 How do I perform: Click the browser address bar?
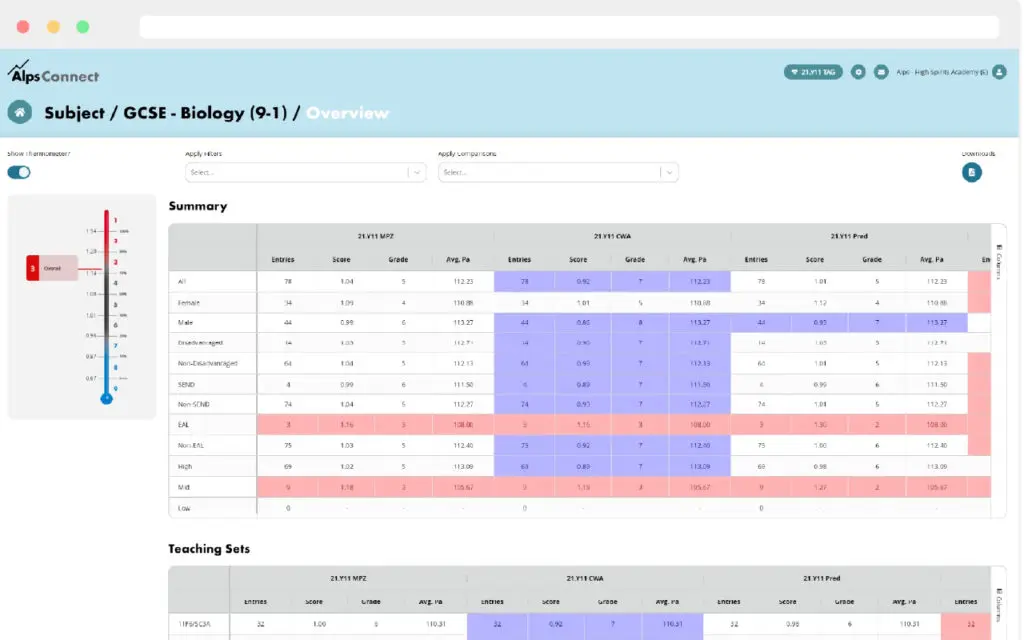pyautogui.click(x=568, y=27)
